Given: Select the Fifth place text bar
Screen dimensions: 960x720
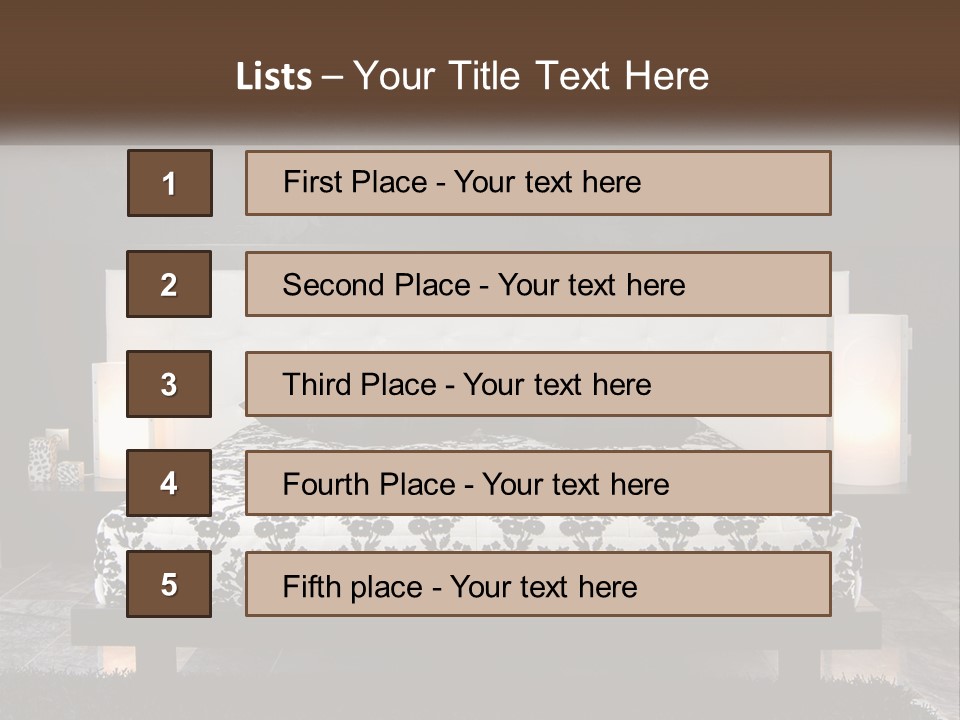Looking at the screenshot, I should (538, 585).
